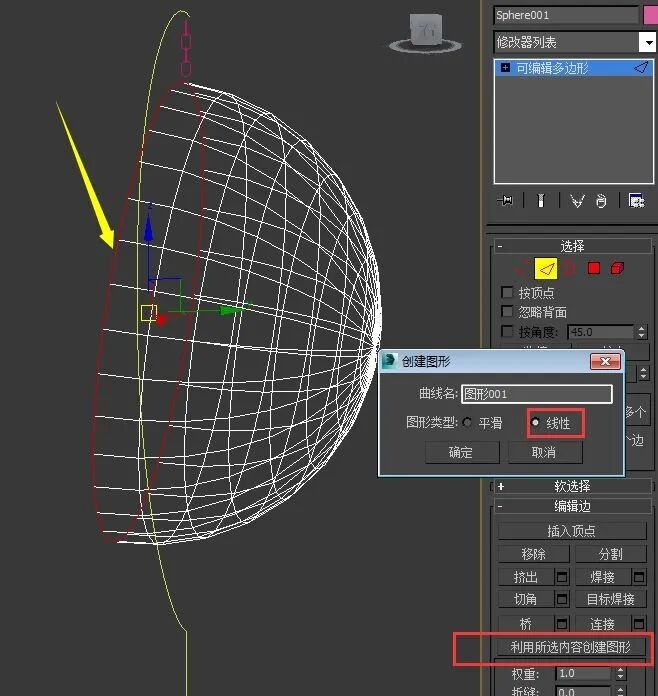
Task: Open settings box next to 切角
Action: 562,599
